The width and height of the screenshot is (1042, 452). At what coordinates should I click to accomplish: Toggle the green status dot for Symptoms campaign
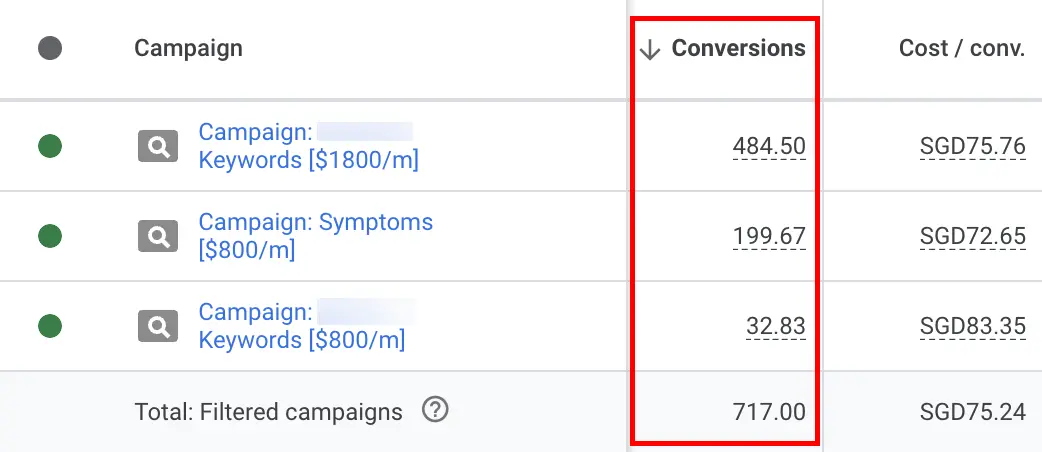tap(50, 237)
